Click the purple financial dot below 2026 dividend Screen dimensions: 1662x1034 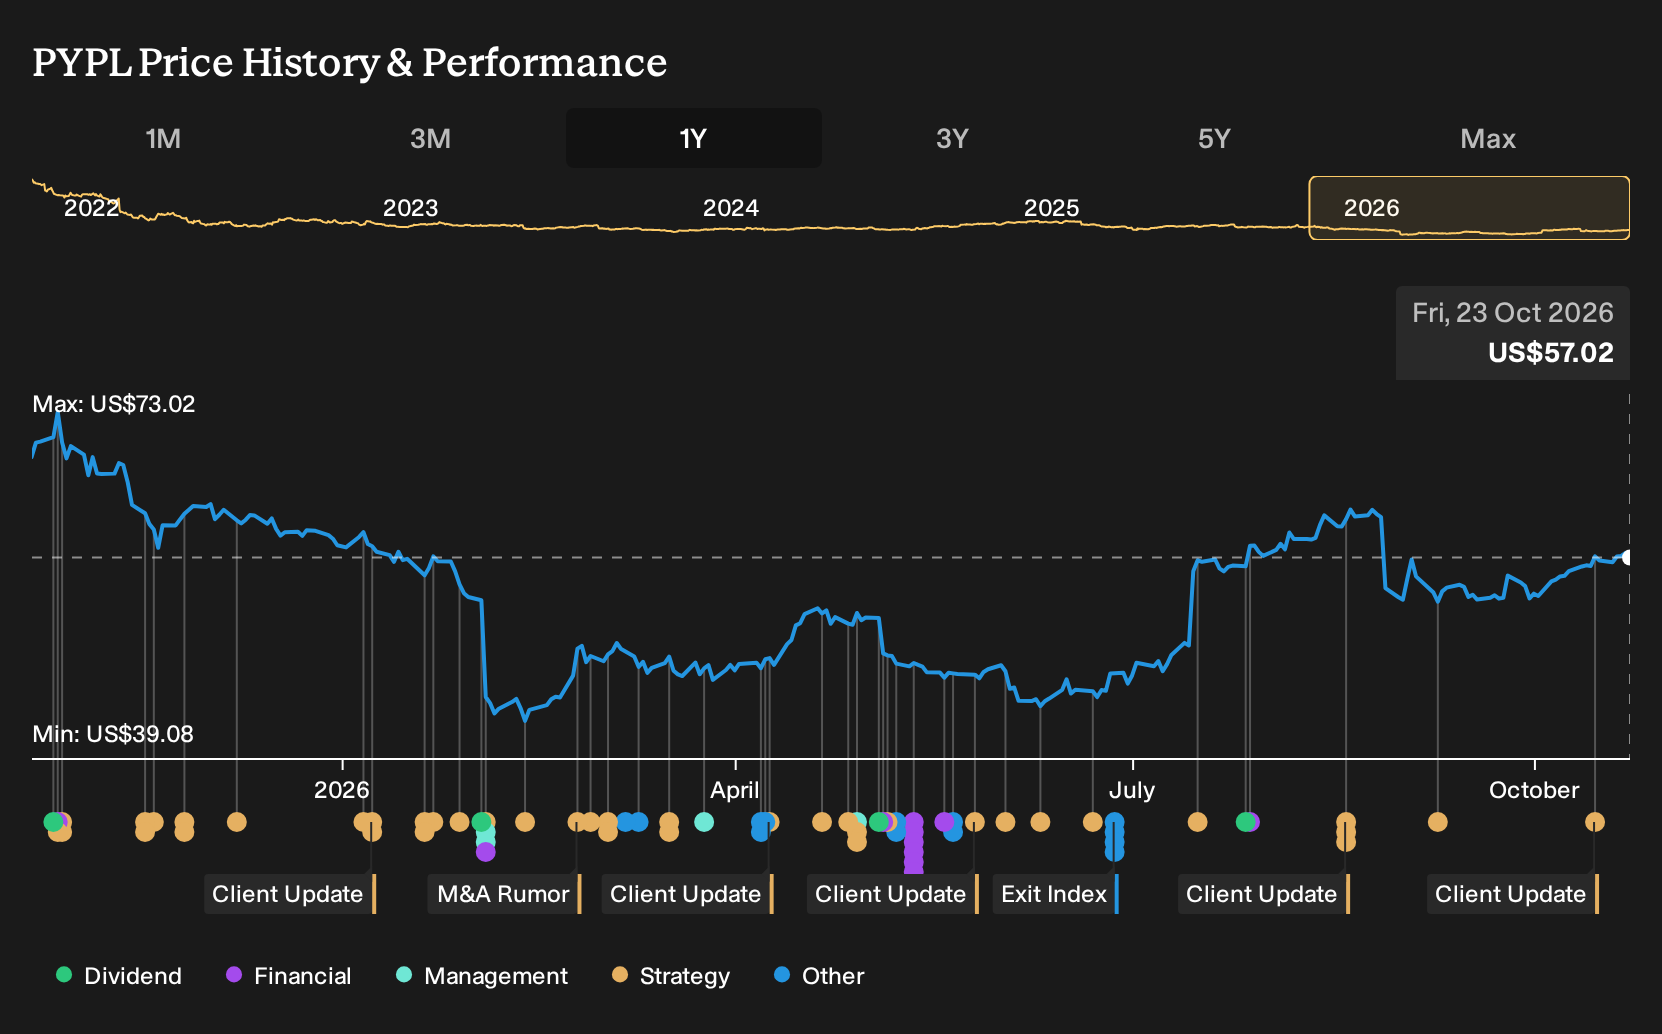click(x=485, y=852)
